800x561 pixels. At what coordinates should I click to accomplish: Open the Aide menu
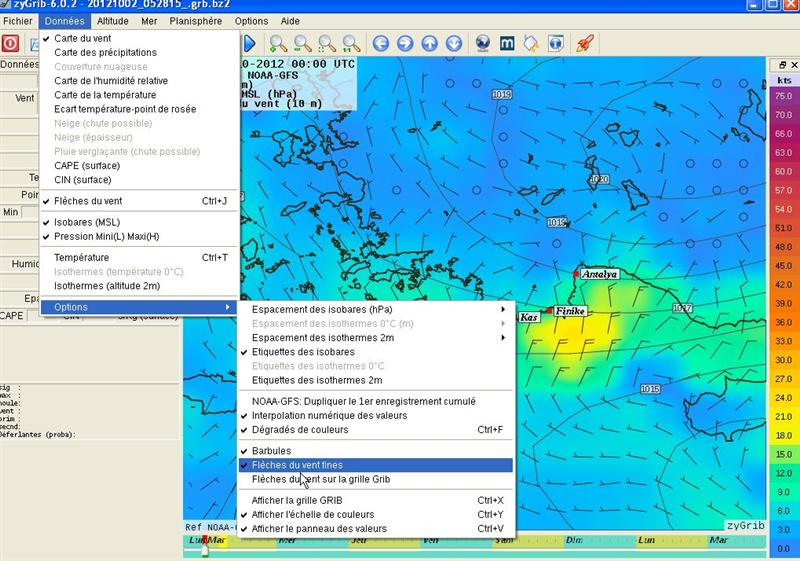tap(290, 21)
